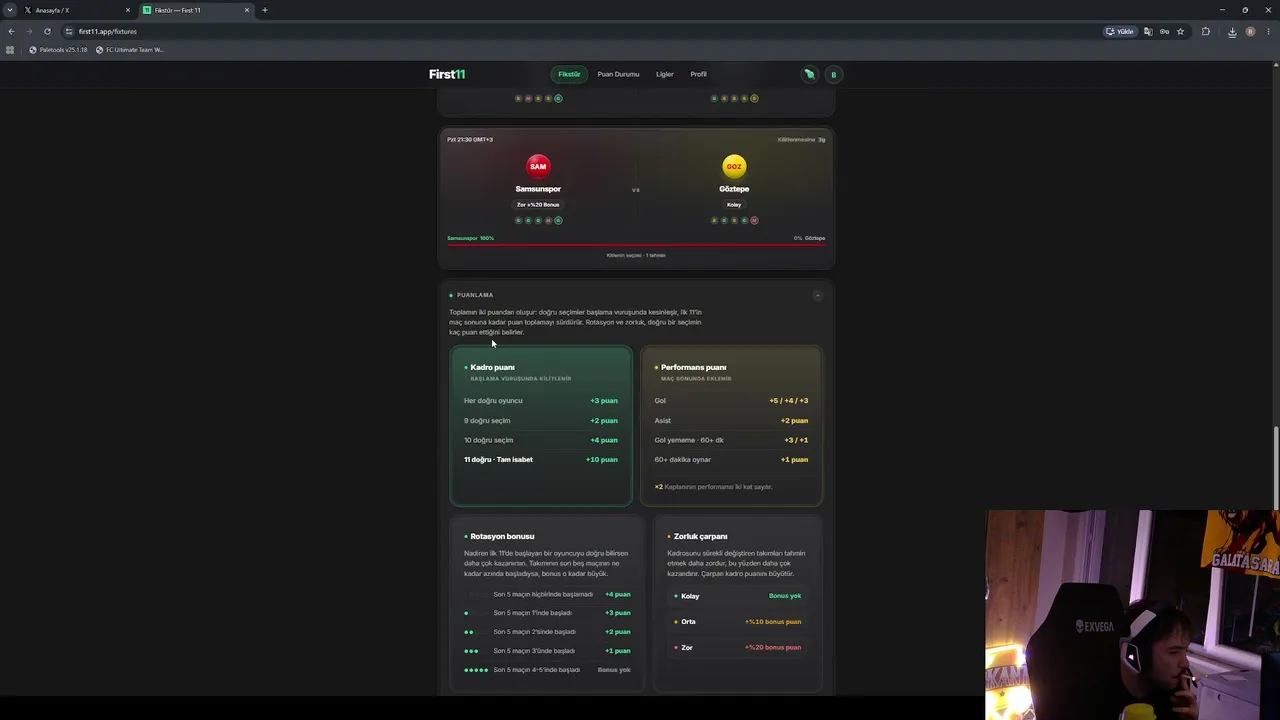Viewport: 1280px width, 720px height.
Task: Click the "Kitlenin seçimi · 1 tahmin" text
Action: coord(636,255)
